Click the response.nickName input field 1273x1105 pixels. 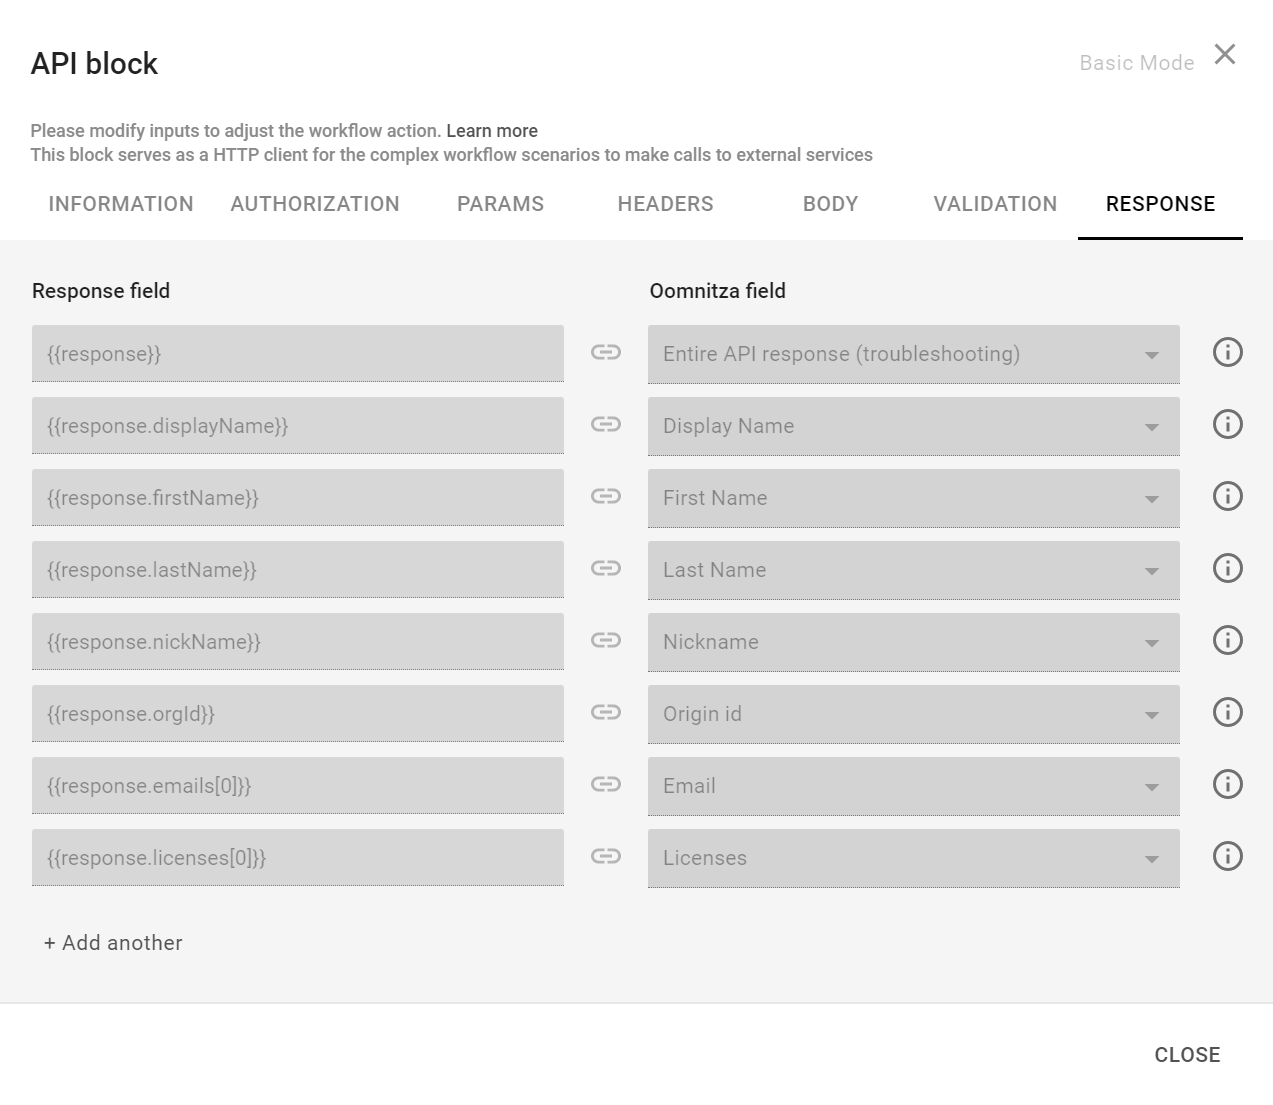[297, 642]
